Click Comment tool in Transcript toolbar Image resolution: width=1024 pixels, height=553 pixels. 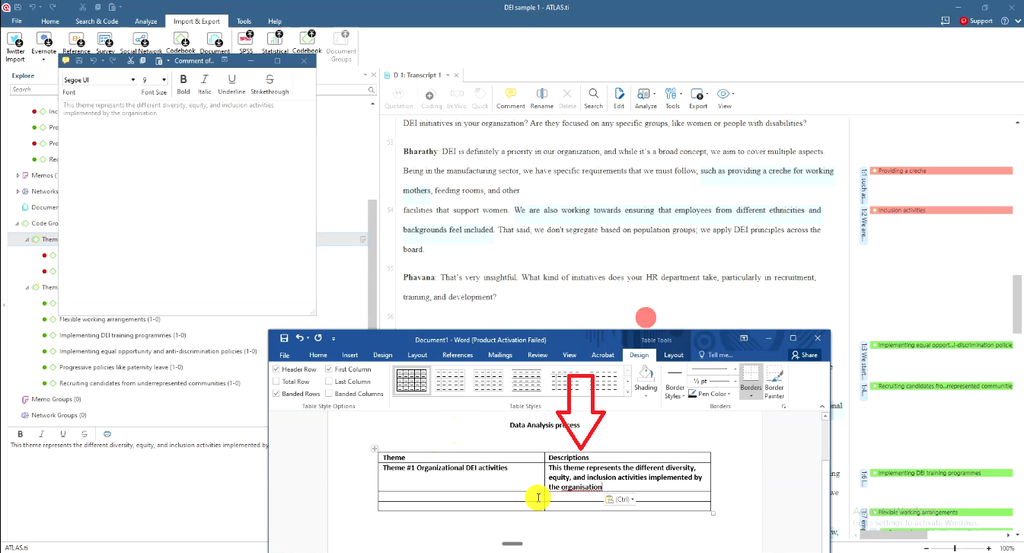click(511, 98)
